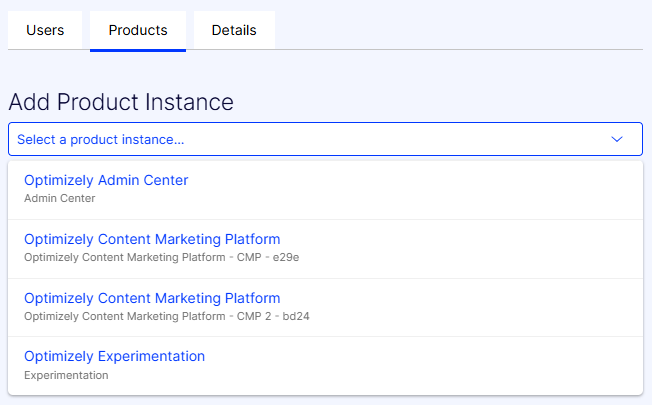Choose Optimizely Admin Center option
This screenshot has width=652, height=405.
[x=325, y=190]
